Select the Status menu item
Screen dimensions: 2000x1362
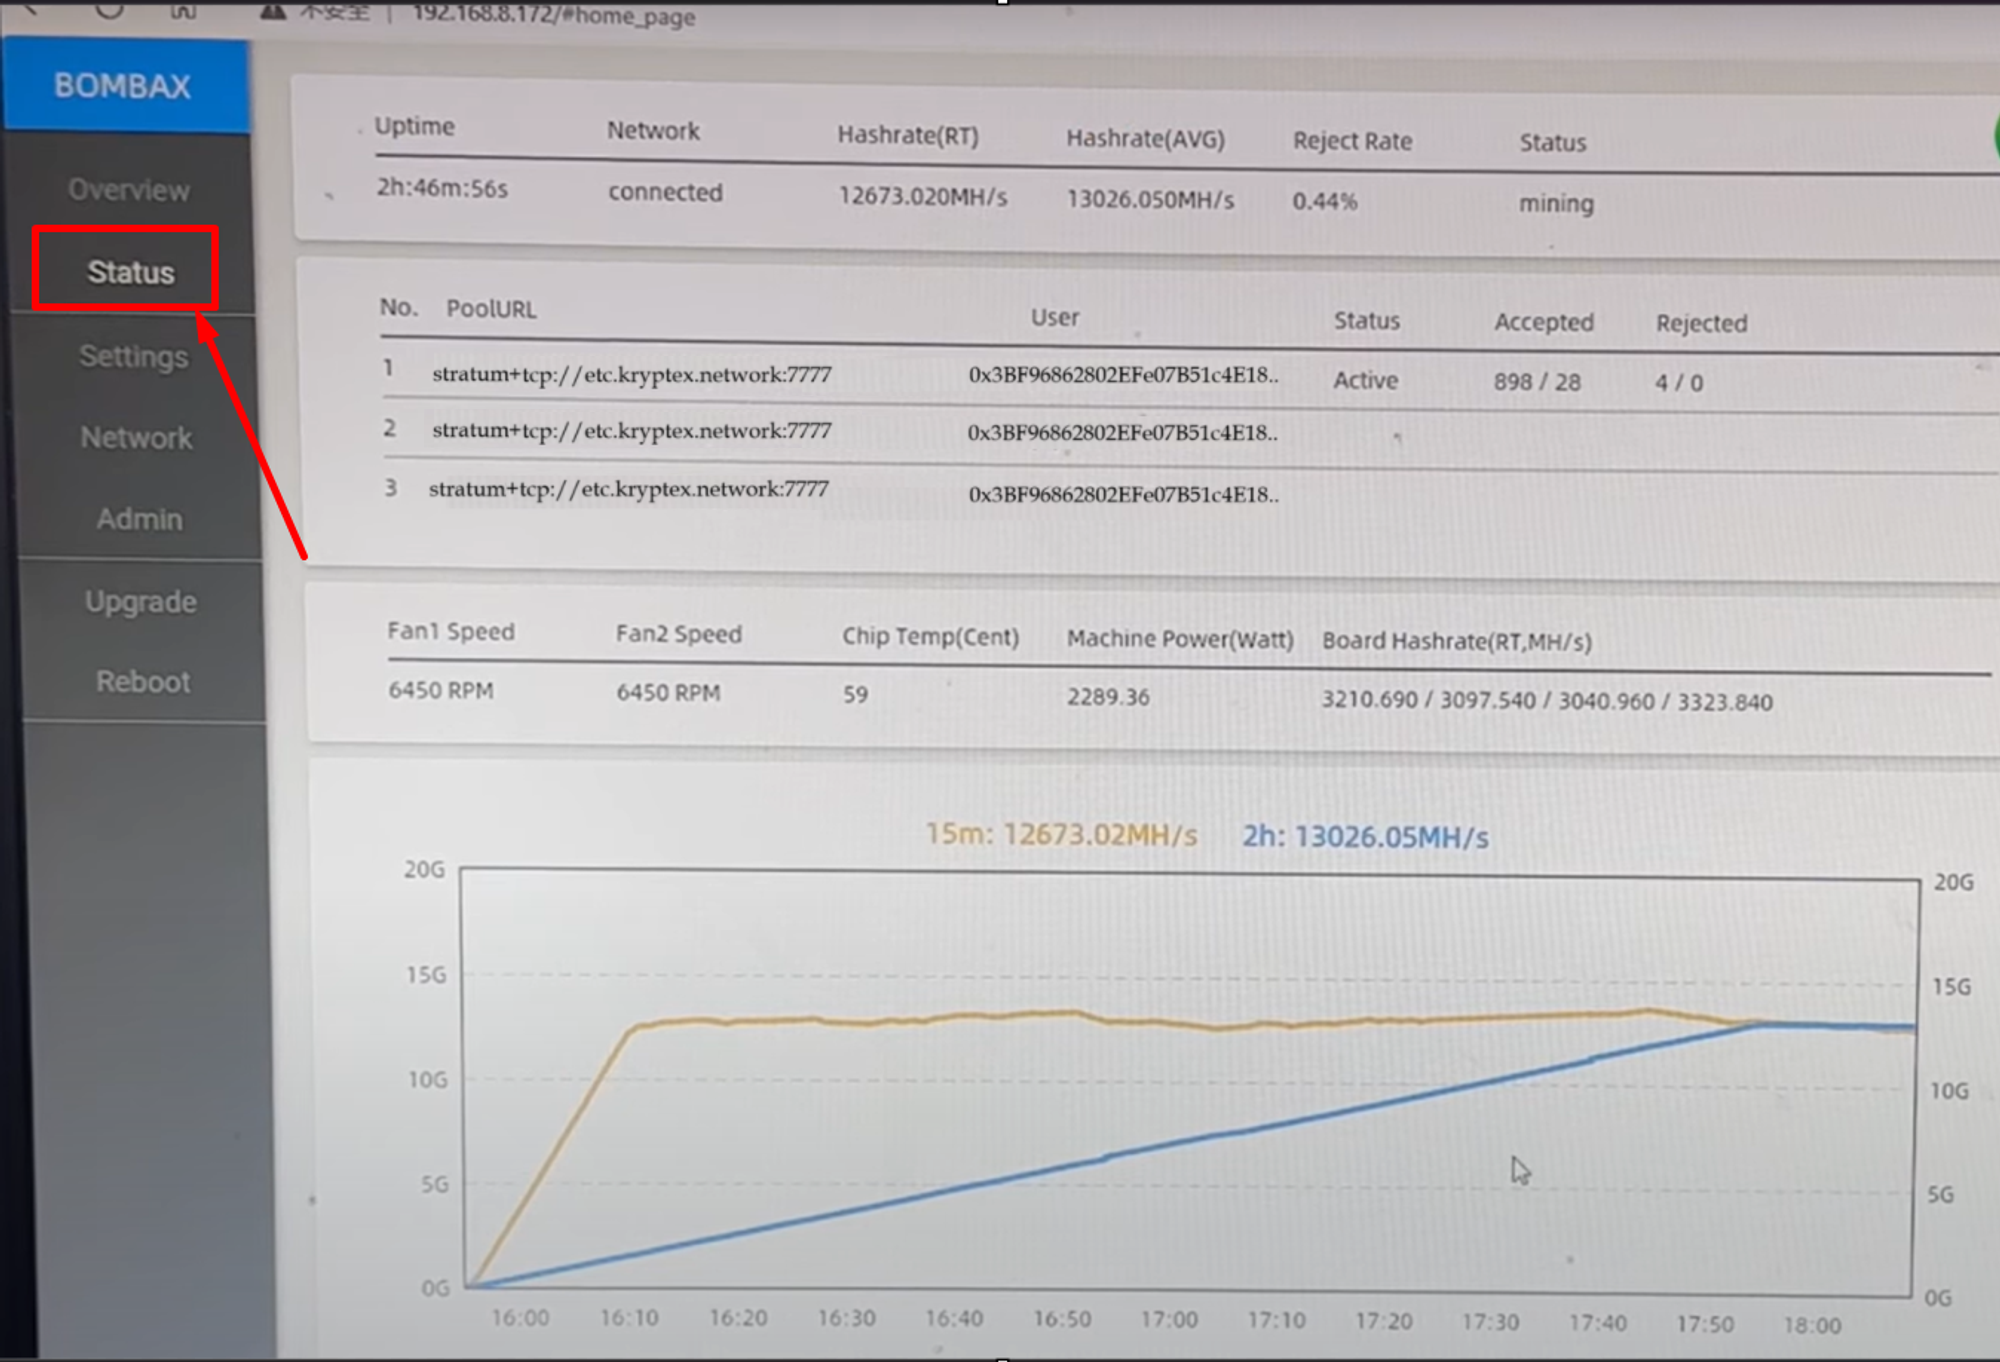pyautogui.click(x=130, y=272)
